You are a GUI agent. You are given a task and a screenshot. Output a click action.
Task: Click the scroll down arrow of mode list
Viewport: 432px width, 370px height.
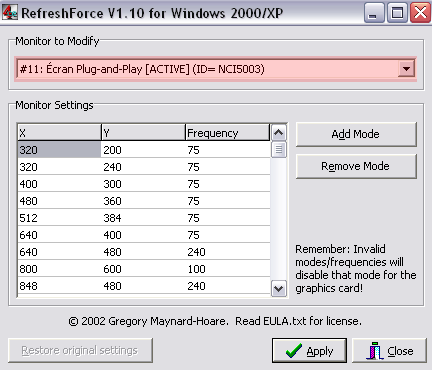coord(279,289)
